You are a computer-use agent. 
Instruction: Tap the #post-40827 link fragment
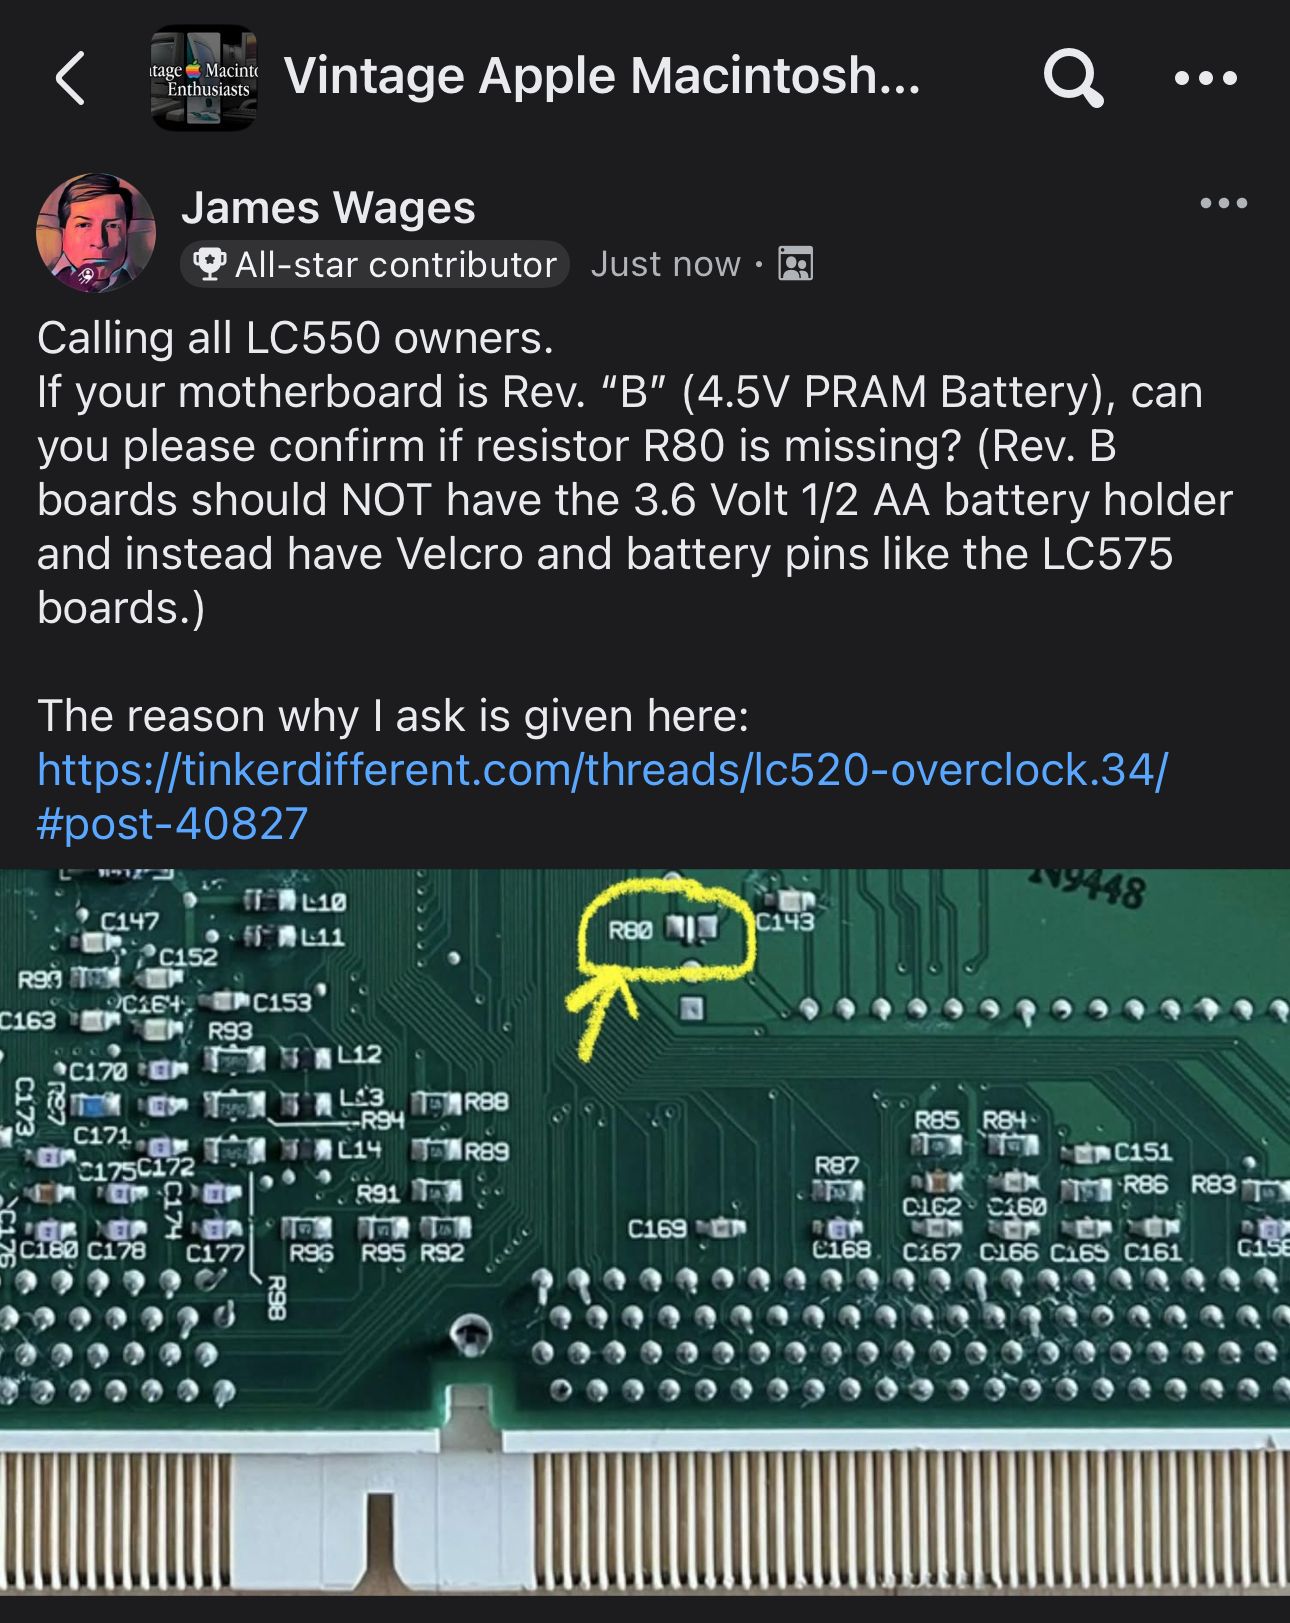(x=172, y=824)
